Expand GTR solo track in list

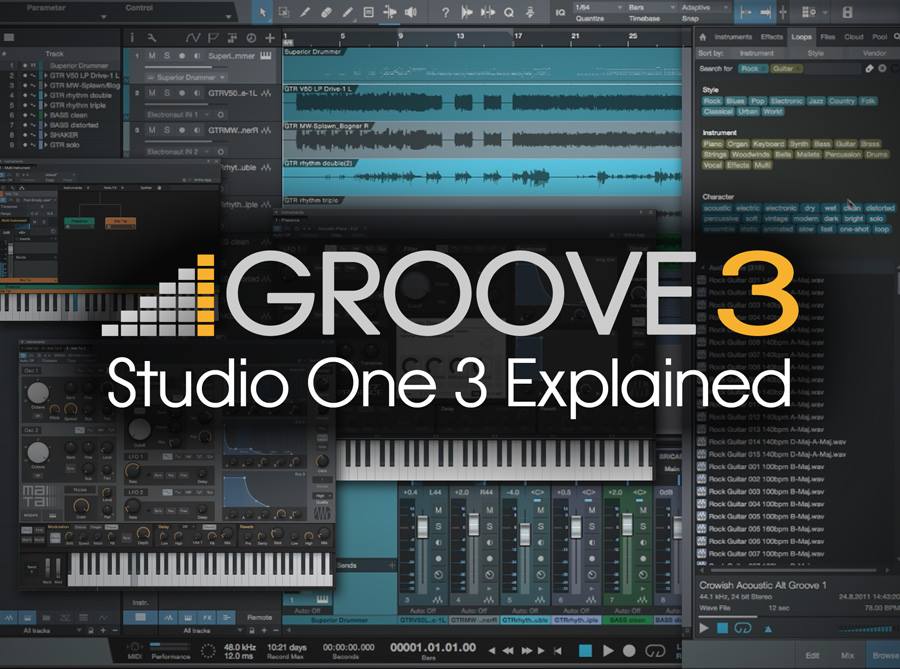pyautogui.click(x=46, y=145)
